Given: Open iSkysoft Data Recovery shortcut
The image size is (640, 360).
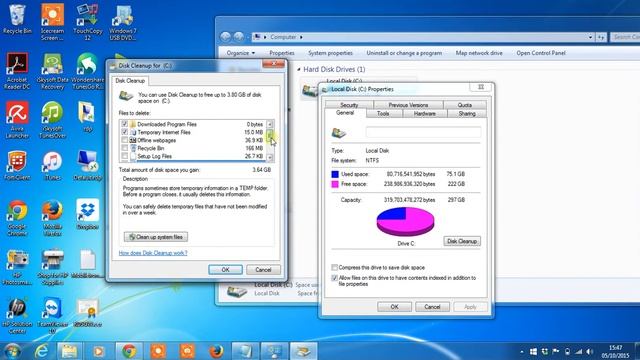Looking at the screenshot, I should (x=52, y=70).
